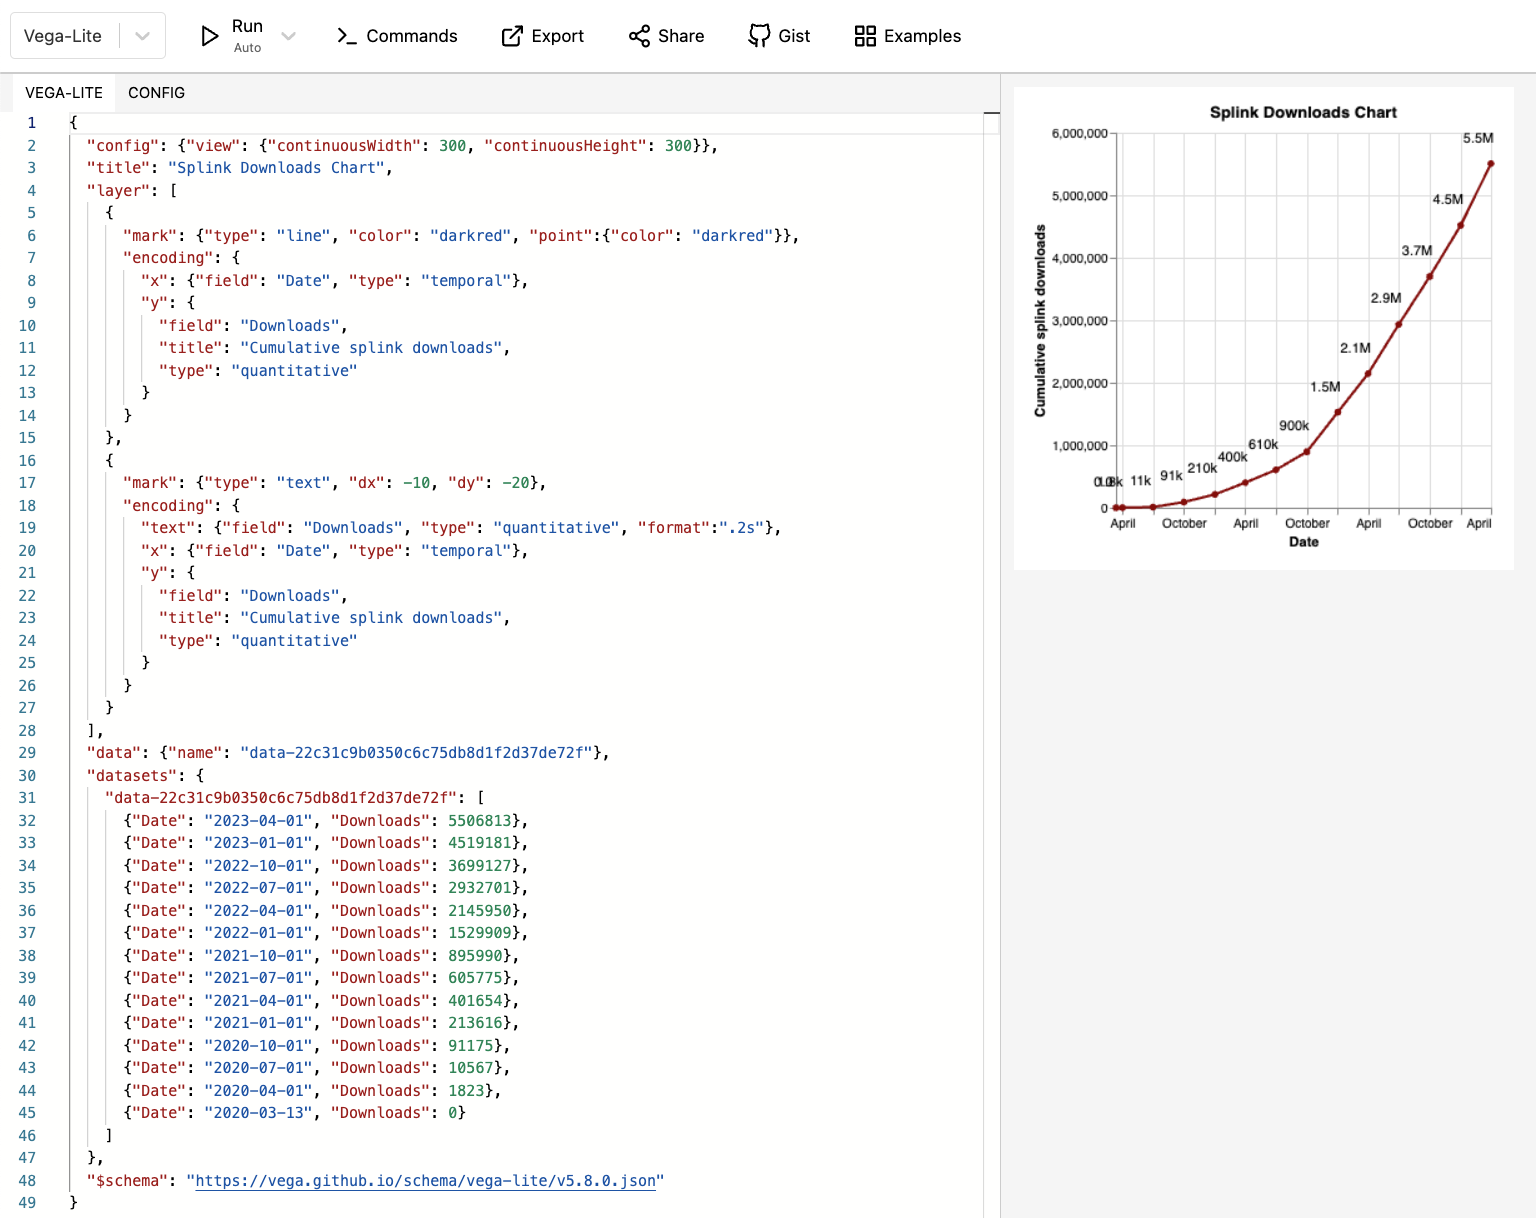Click the Run play icon
The width and height of the screenshot is (1536, 1218).
pos(209,36)
